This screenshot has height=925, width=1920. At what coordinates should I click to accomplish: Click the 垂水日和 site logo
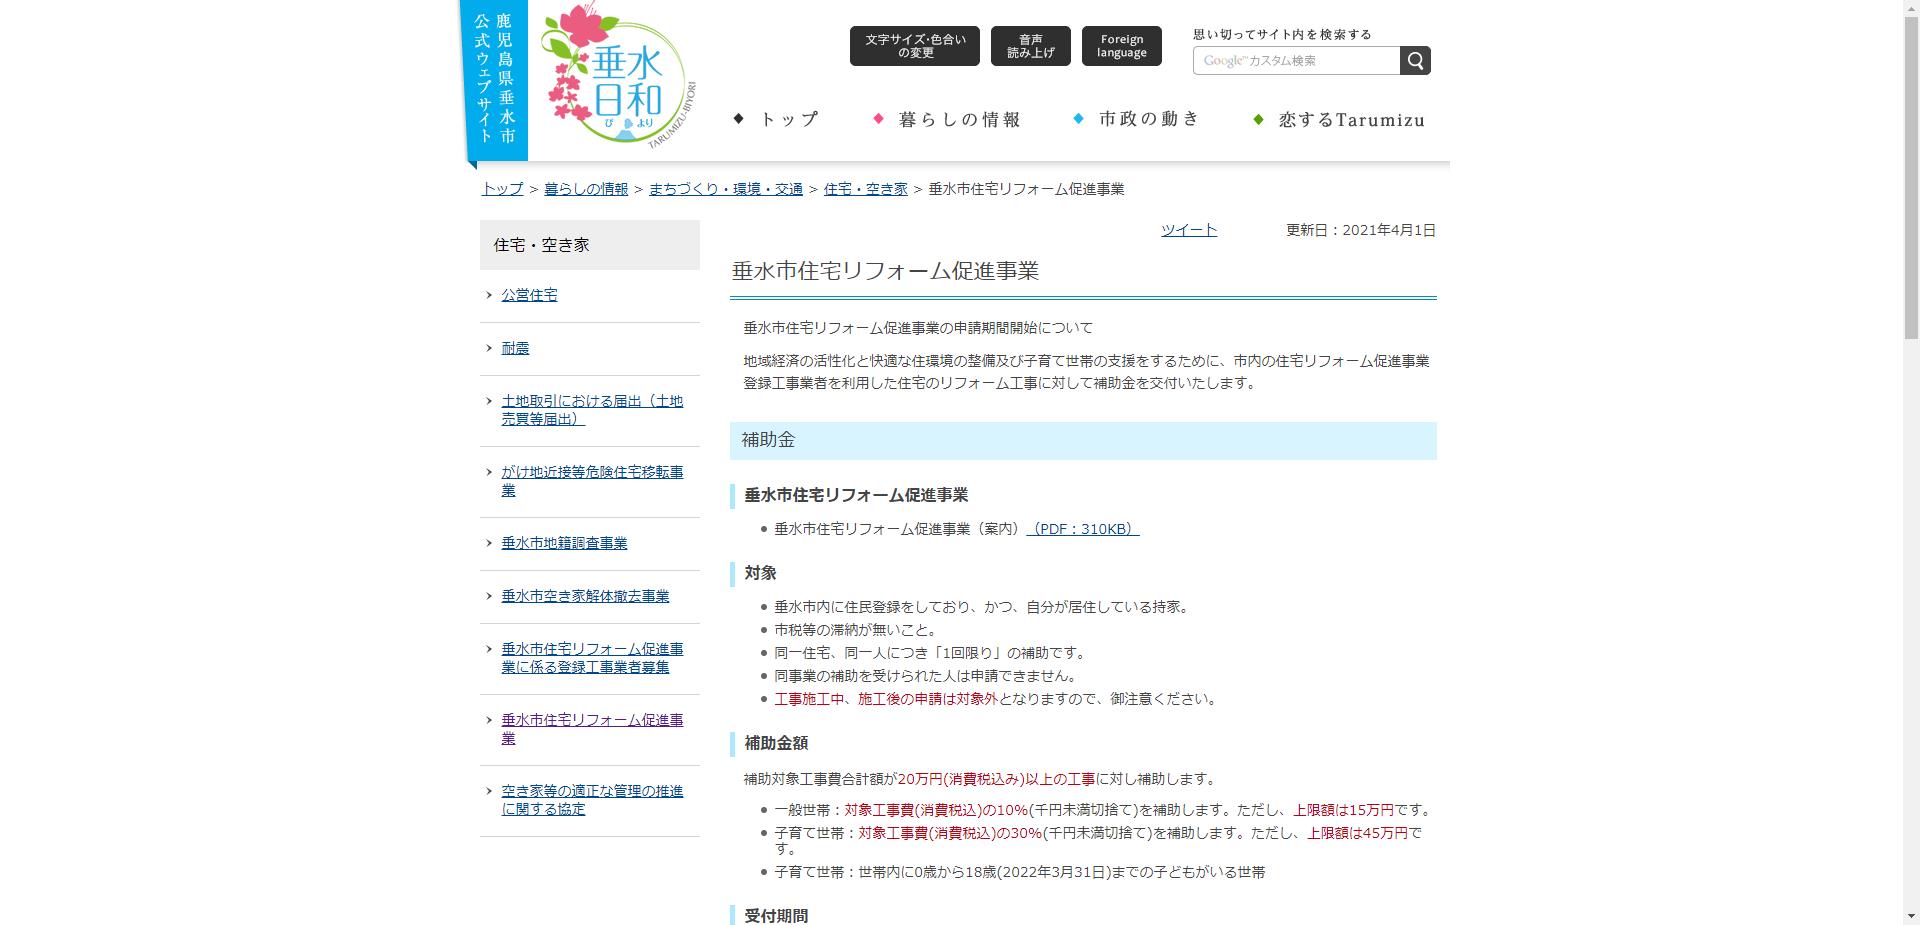pos(616,80)
